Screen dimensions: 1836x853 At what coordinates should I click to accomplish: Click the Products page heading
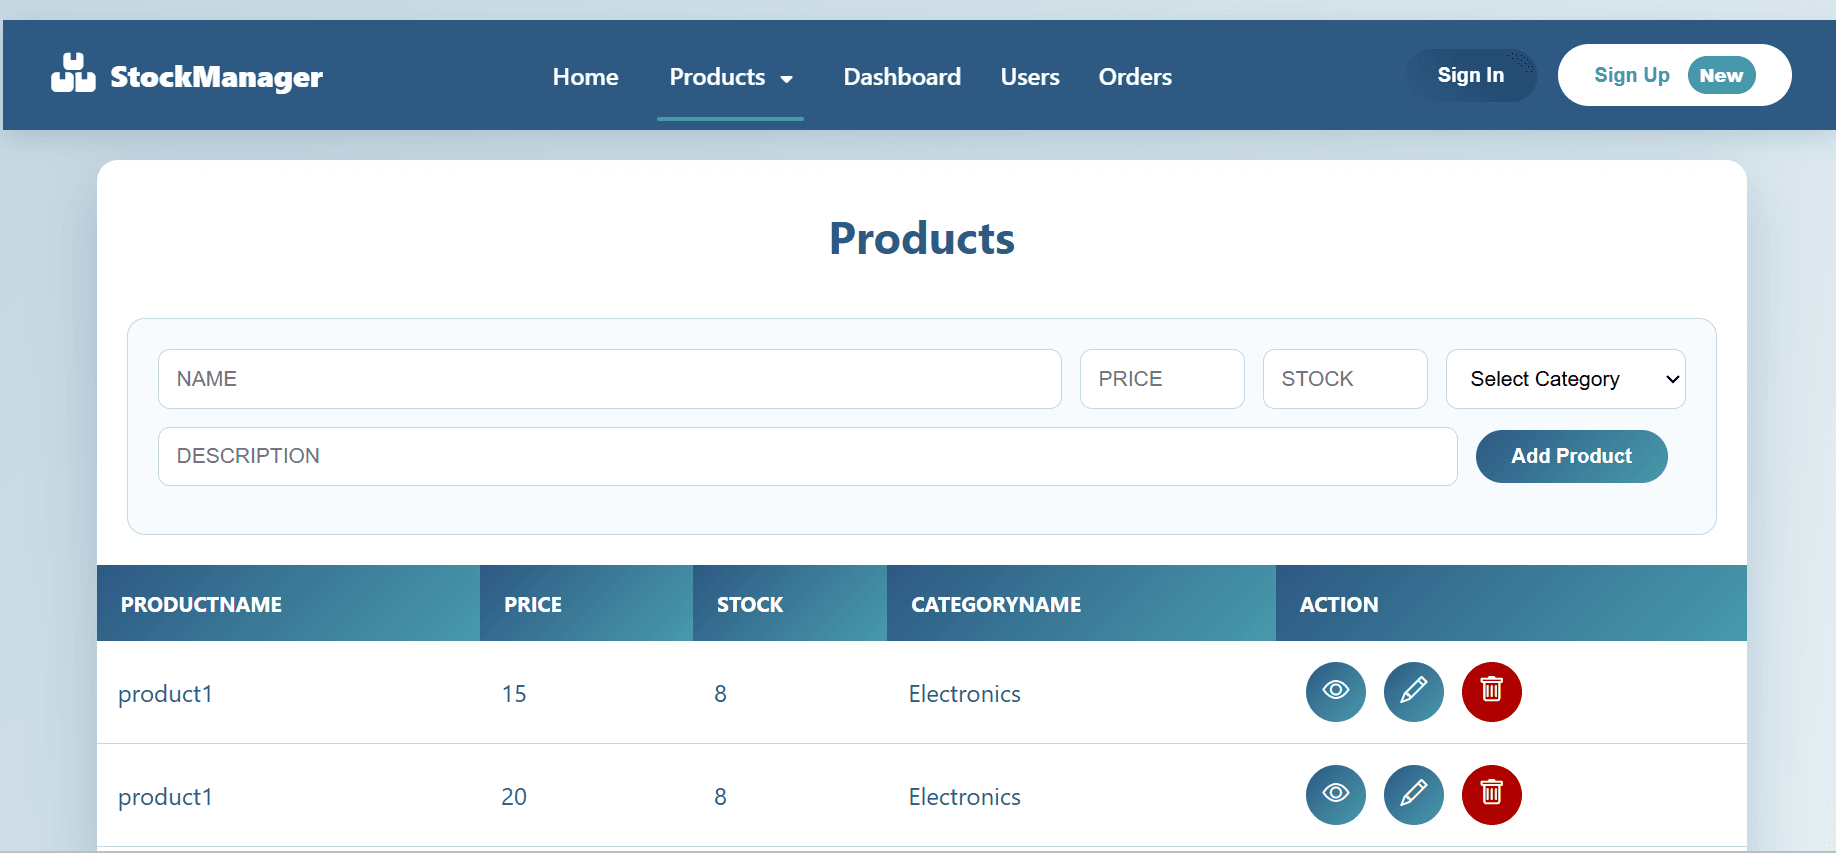coord(921,238)
